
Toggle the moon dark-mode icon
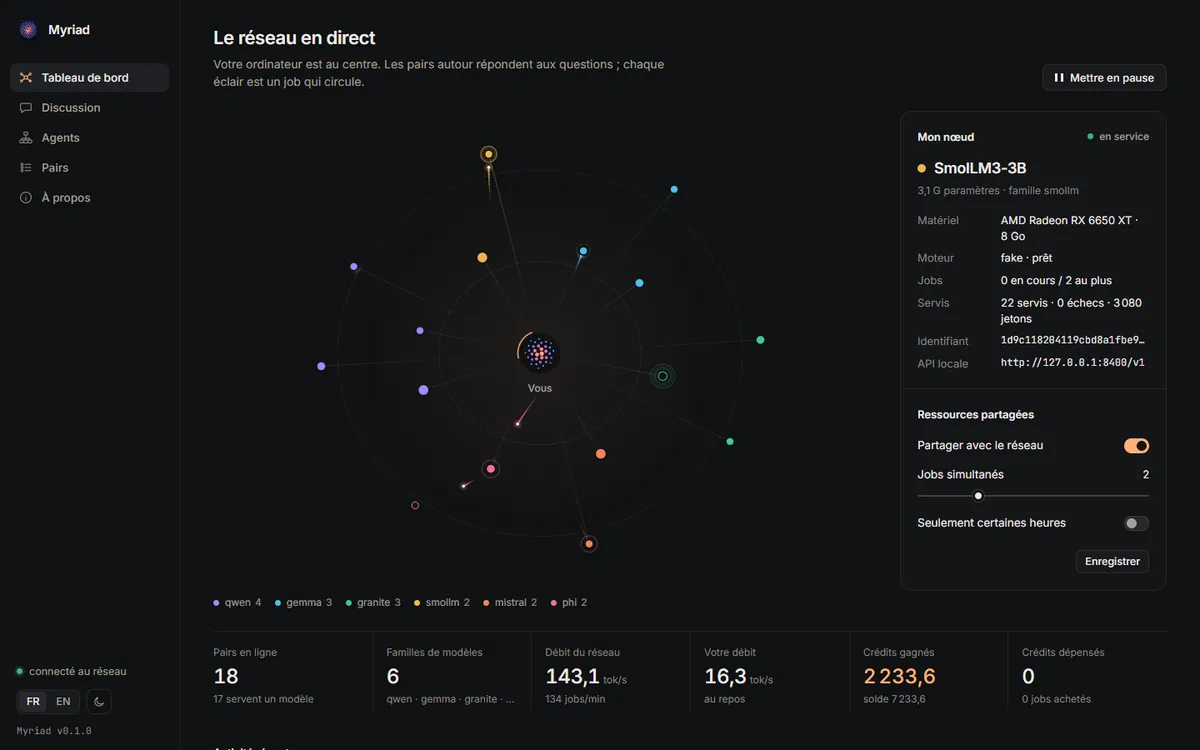99,702
